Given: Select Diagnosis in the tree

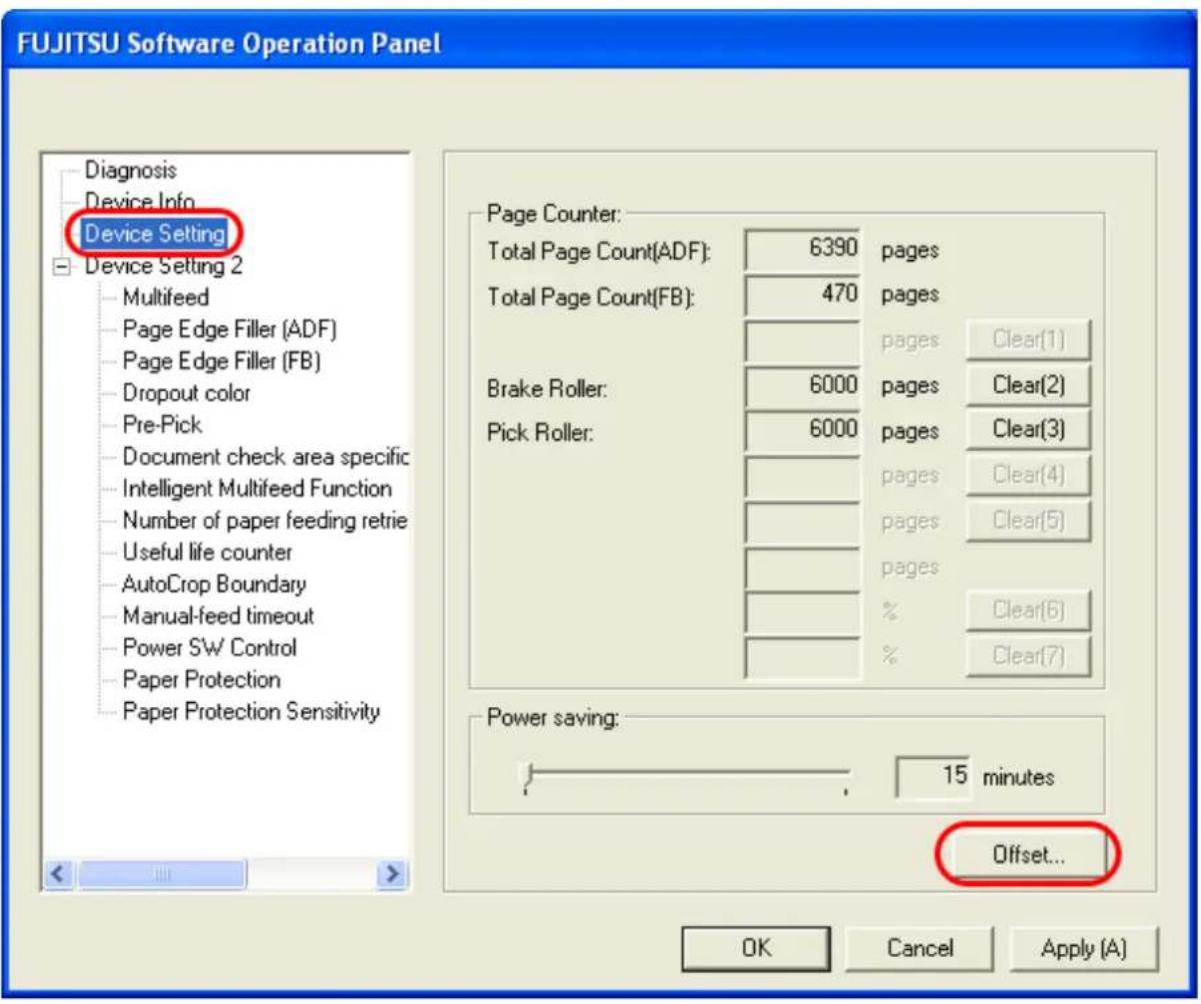Looking at the screenshot, I should point(130,171).
